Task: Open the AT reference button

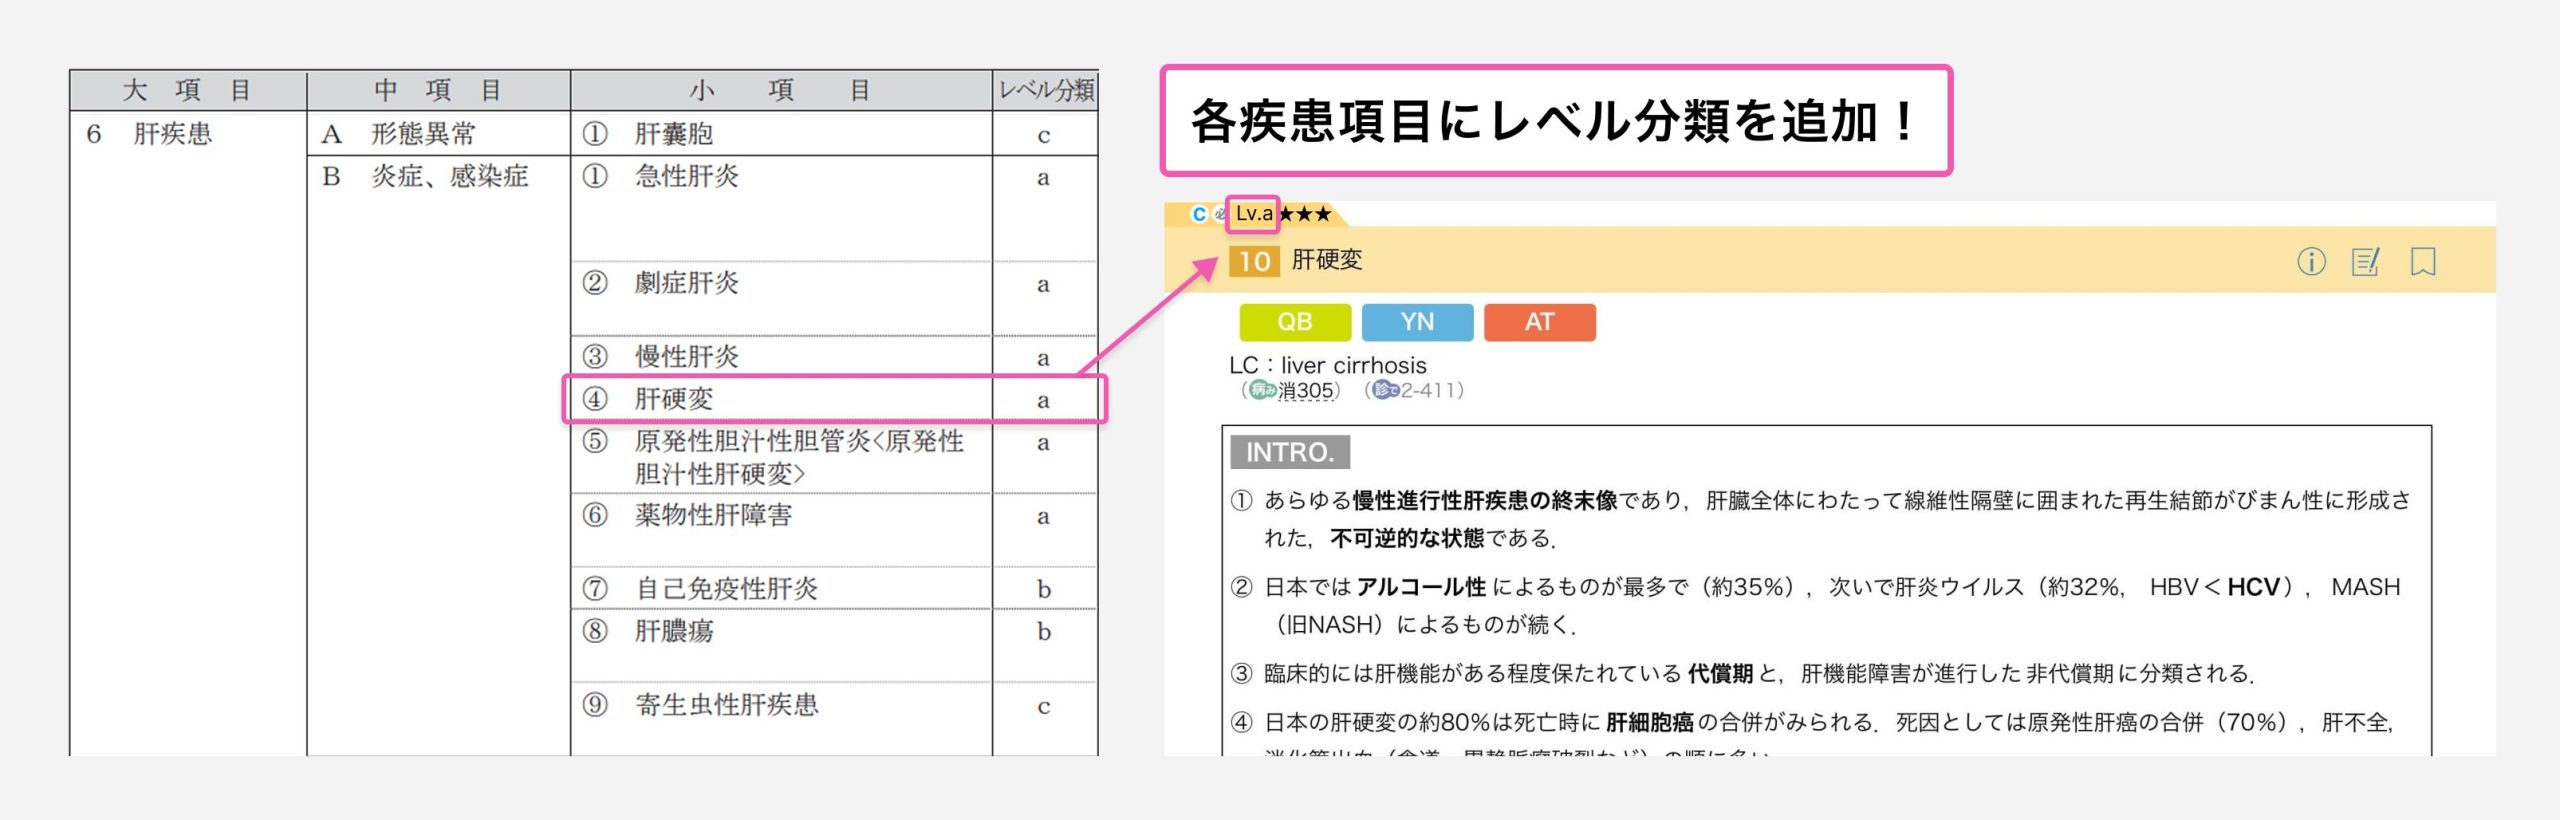Action: pyautogui.click(x=1539, y=322)
